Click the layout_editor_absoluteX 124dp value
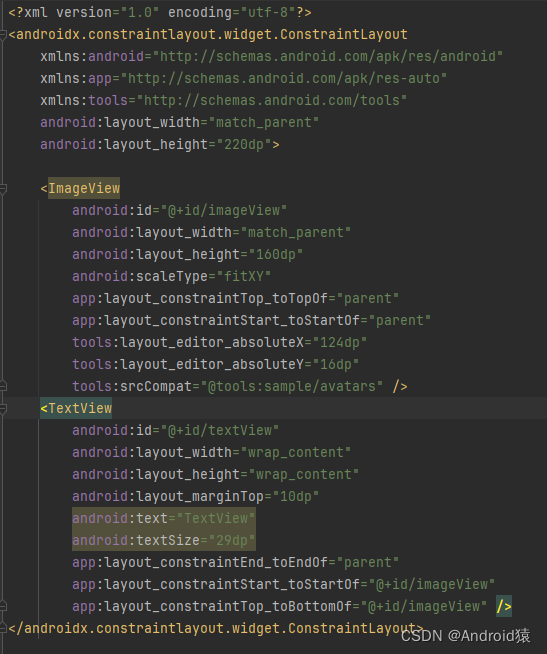 [x=340, y=343]
